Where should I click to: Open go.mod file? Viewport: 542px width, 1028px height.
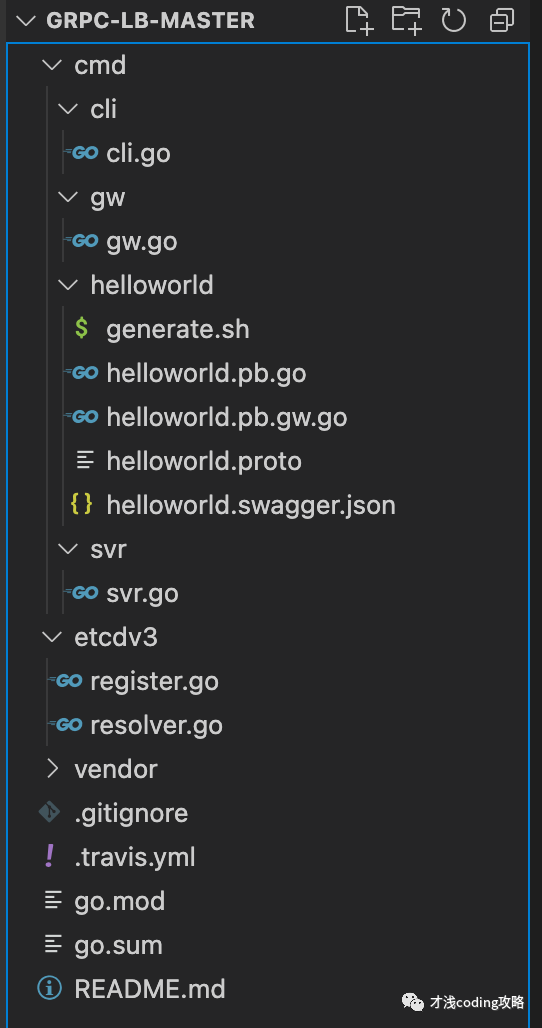click(x=120, y=901)
